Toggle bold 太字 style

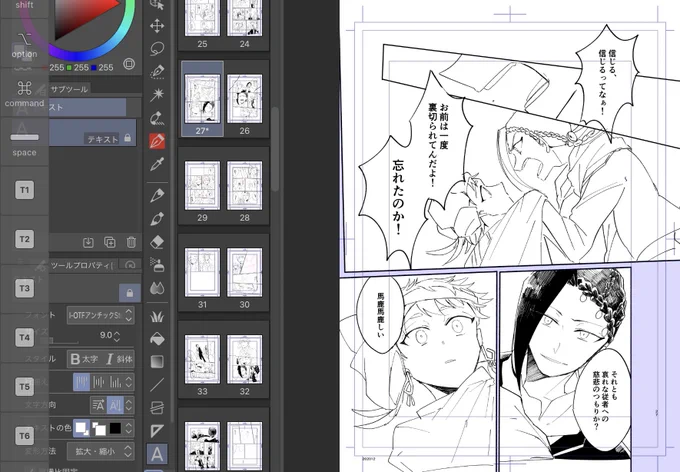(x=85, y=359)
